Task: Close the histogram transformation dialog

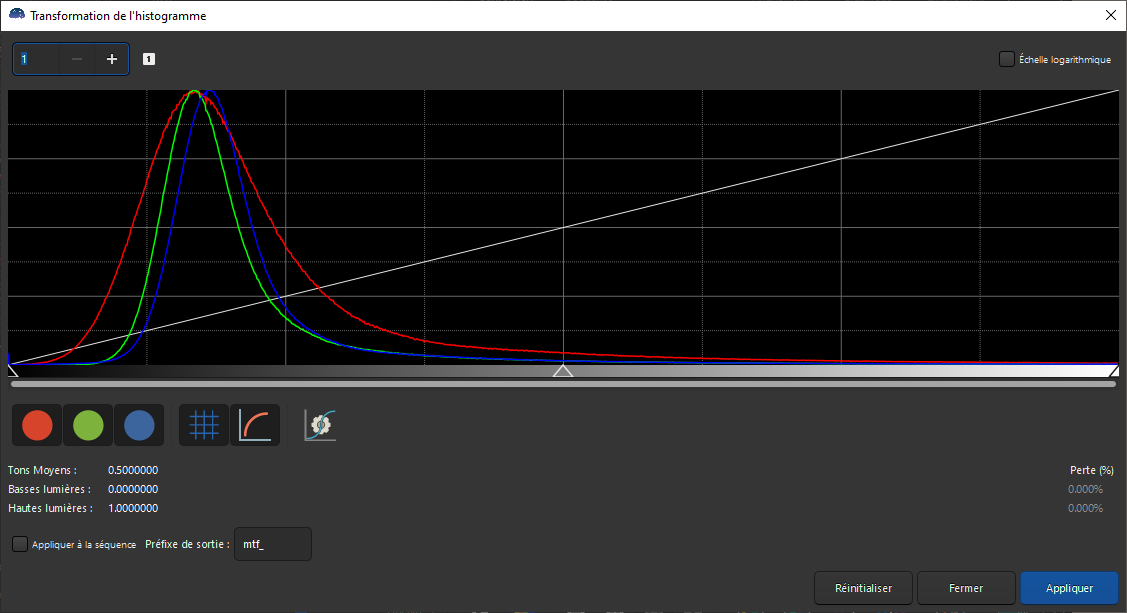Action: 1110,15
